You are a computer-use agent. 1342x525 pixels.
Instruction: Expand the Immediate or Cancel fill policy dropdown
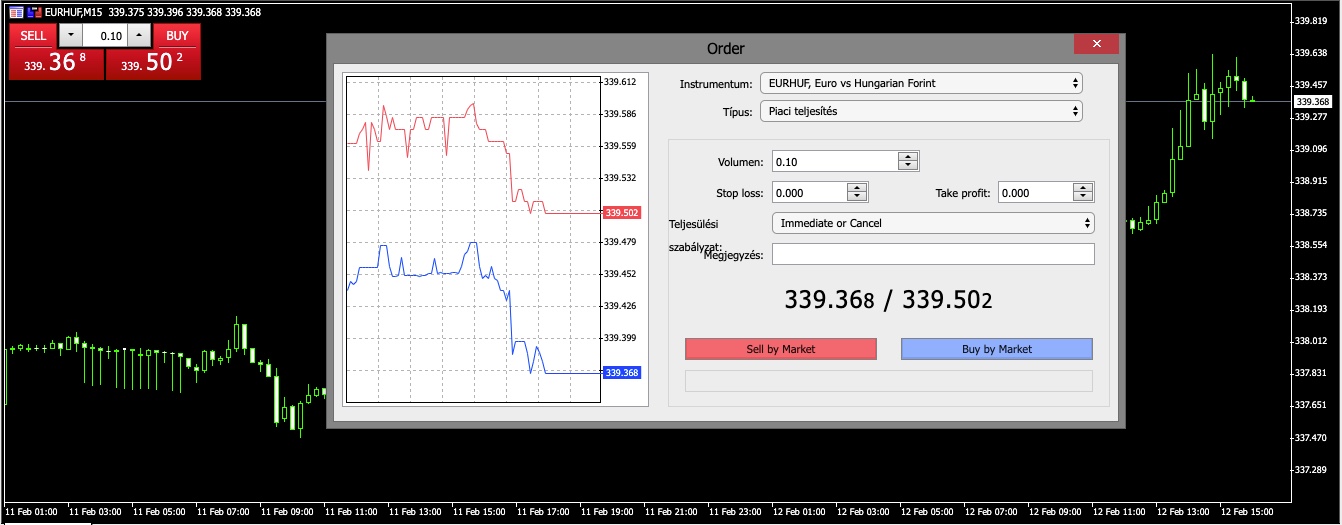(x=933, y=223)
